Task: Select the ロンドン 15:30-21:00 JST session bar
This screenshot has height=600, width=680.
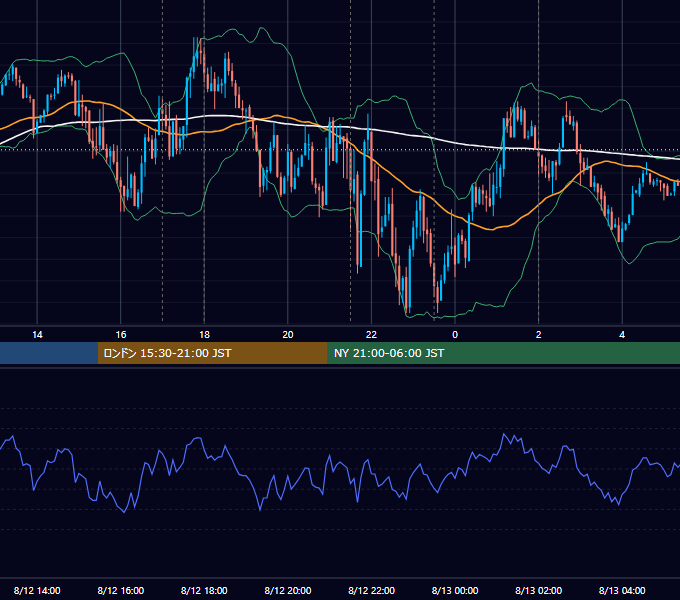Action: [212, 353]
